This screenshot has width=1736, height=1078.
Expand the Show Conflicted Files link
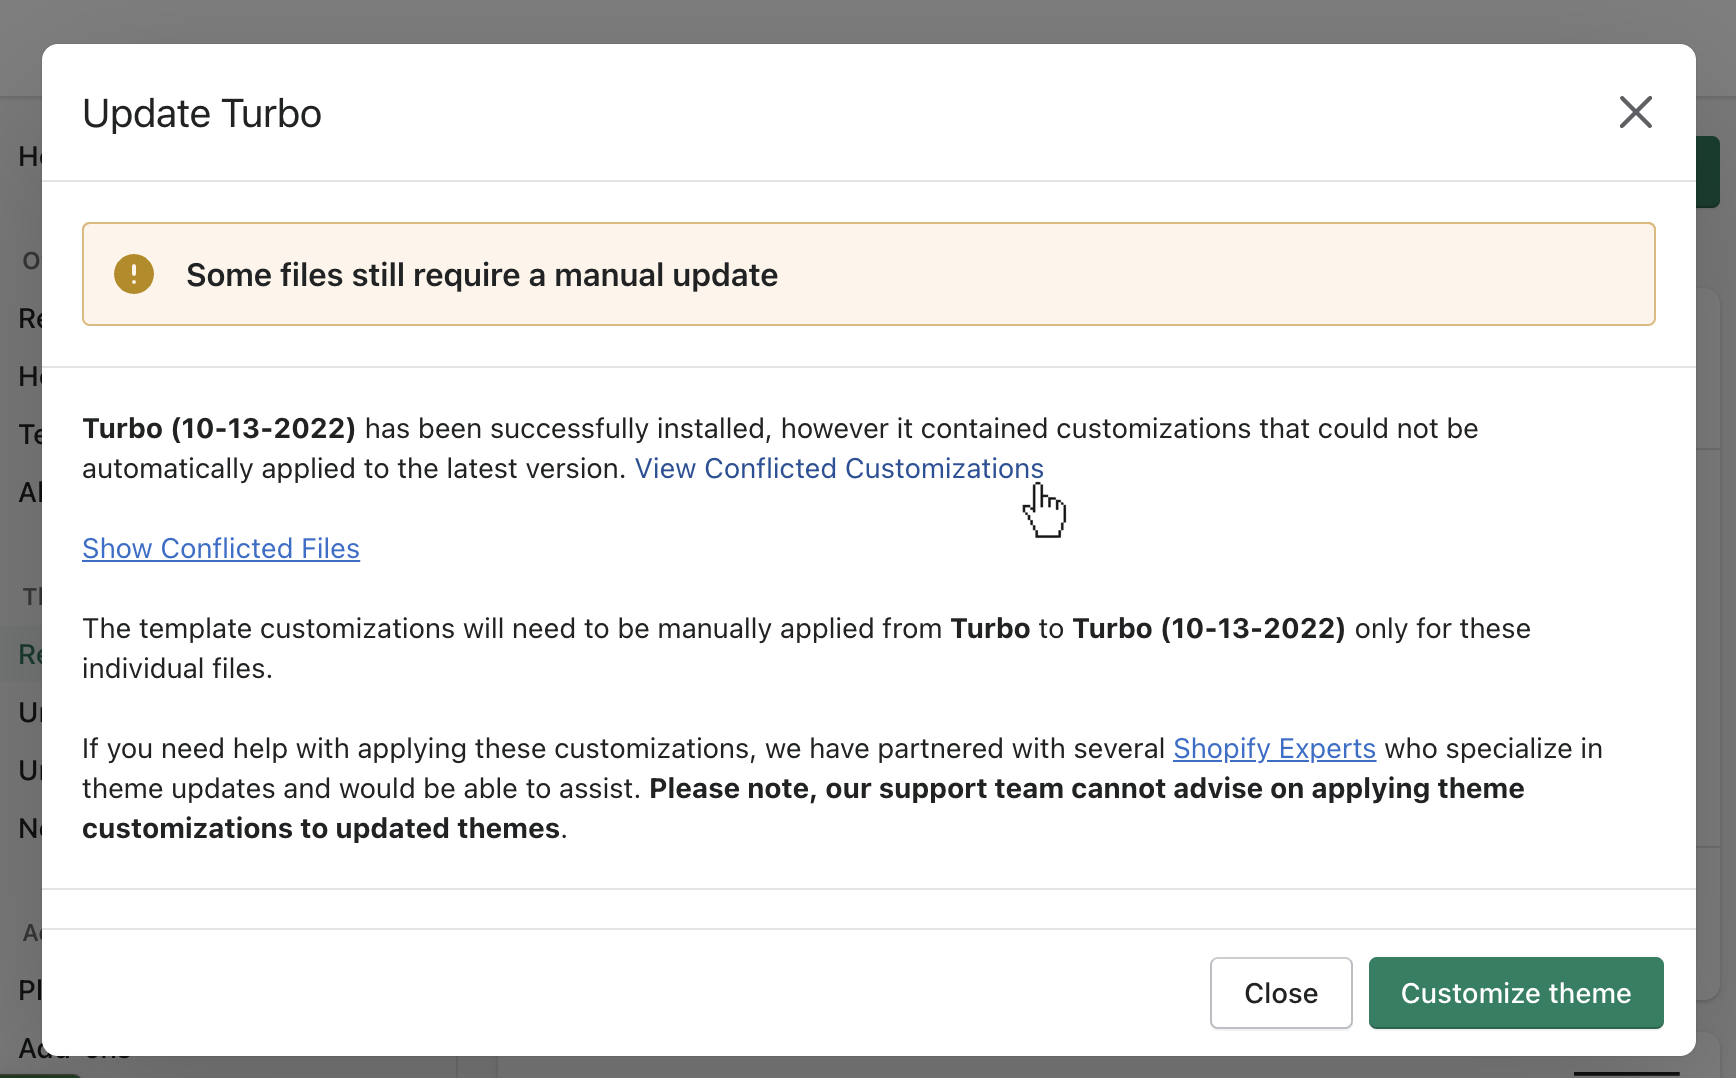[x=221, y=548]
